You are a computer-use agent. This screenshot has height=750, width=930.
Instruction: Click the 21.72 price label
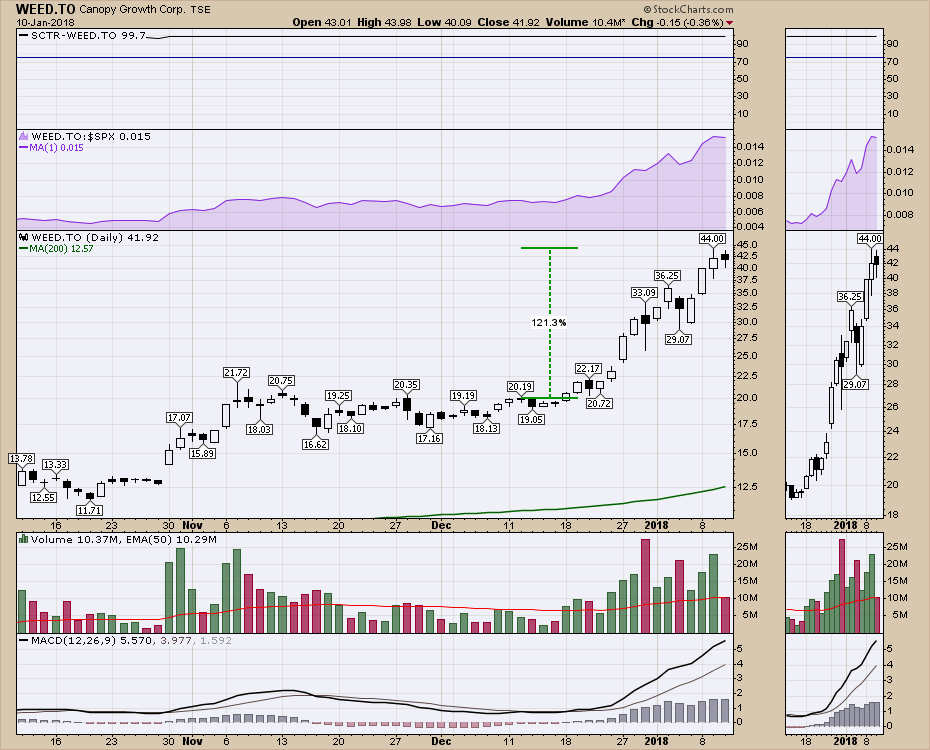(236, 372)
